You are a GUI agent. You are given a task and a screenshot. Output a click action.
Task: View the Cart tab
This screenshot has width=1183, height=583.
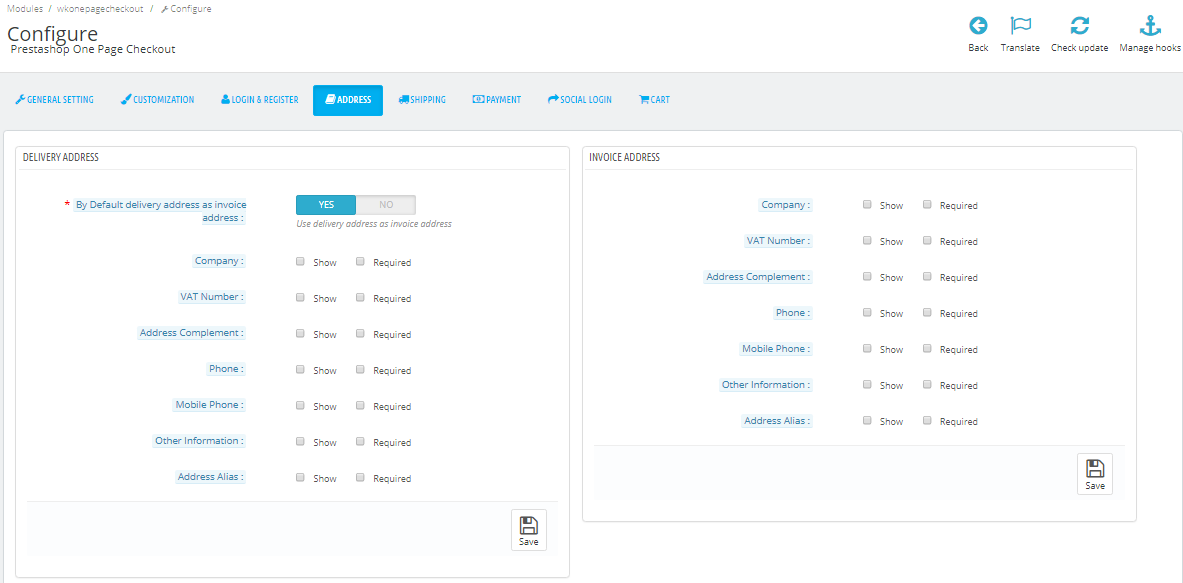tap(654, 100)
